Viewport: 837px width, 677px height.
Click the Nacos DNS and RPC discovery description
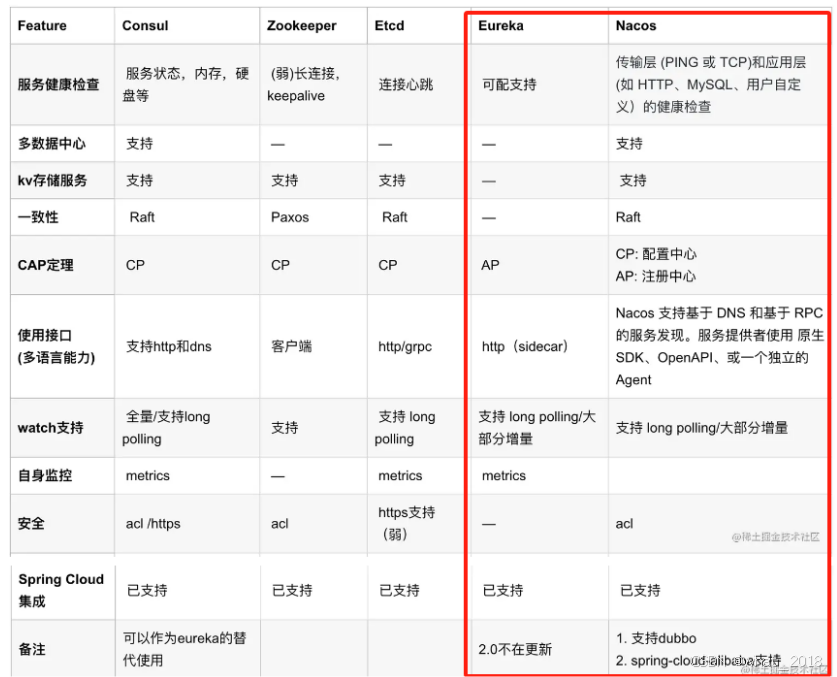(720, 347)
